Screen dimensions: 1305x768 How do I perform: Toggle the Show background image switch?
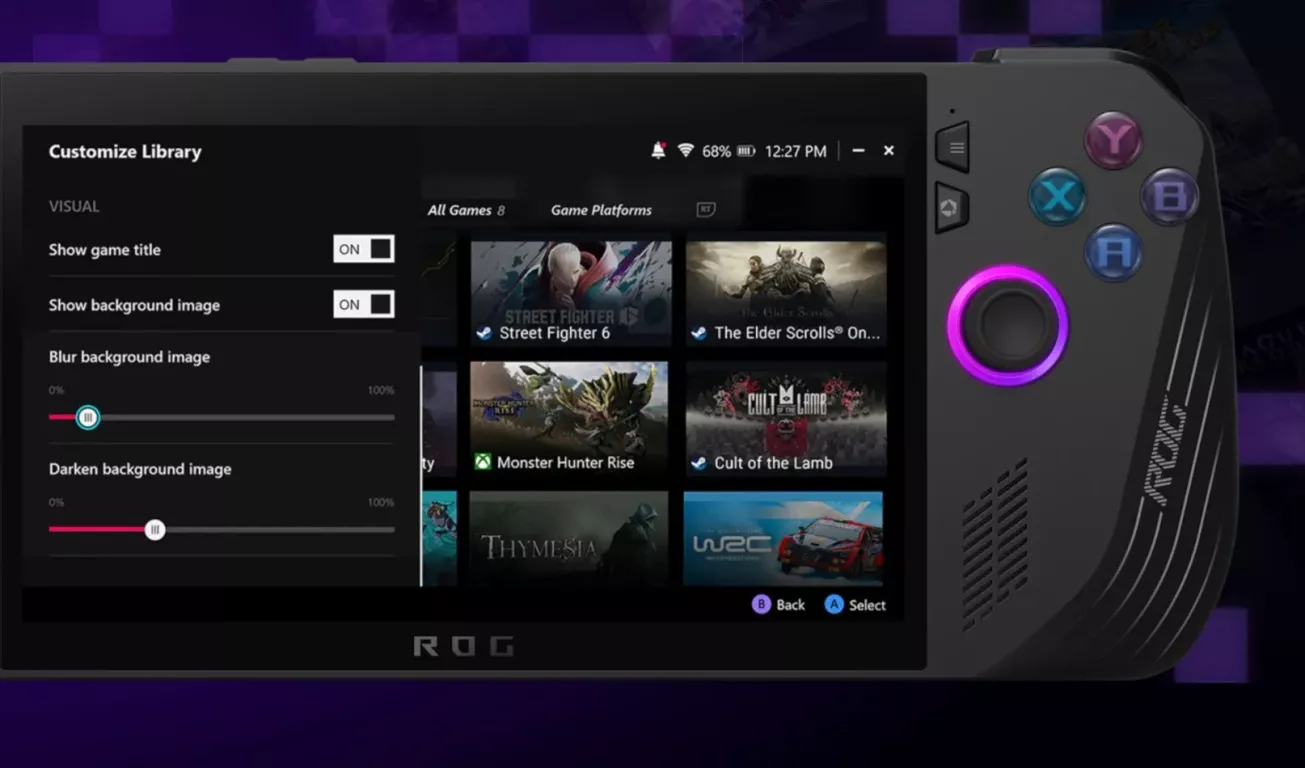point(364,305)
